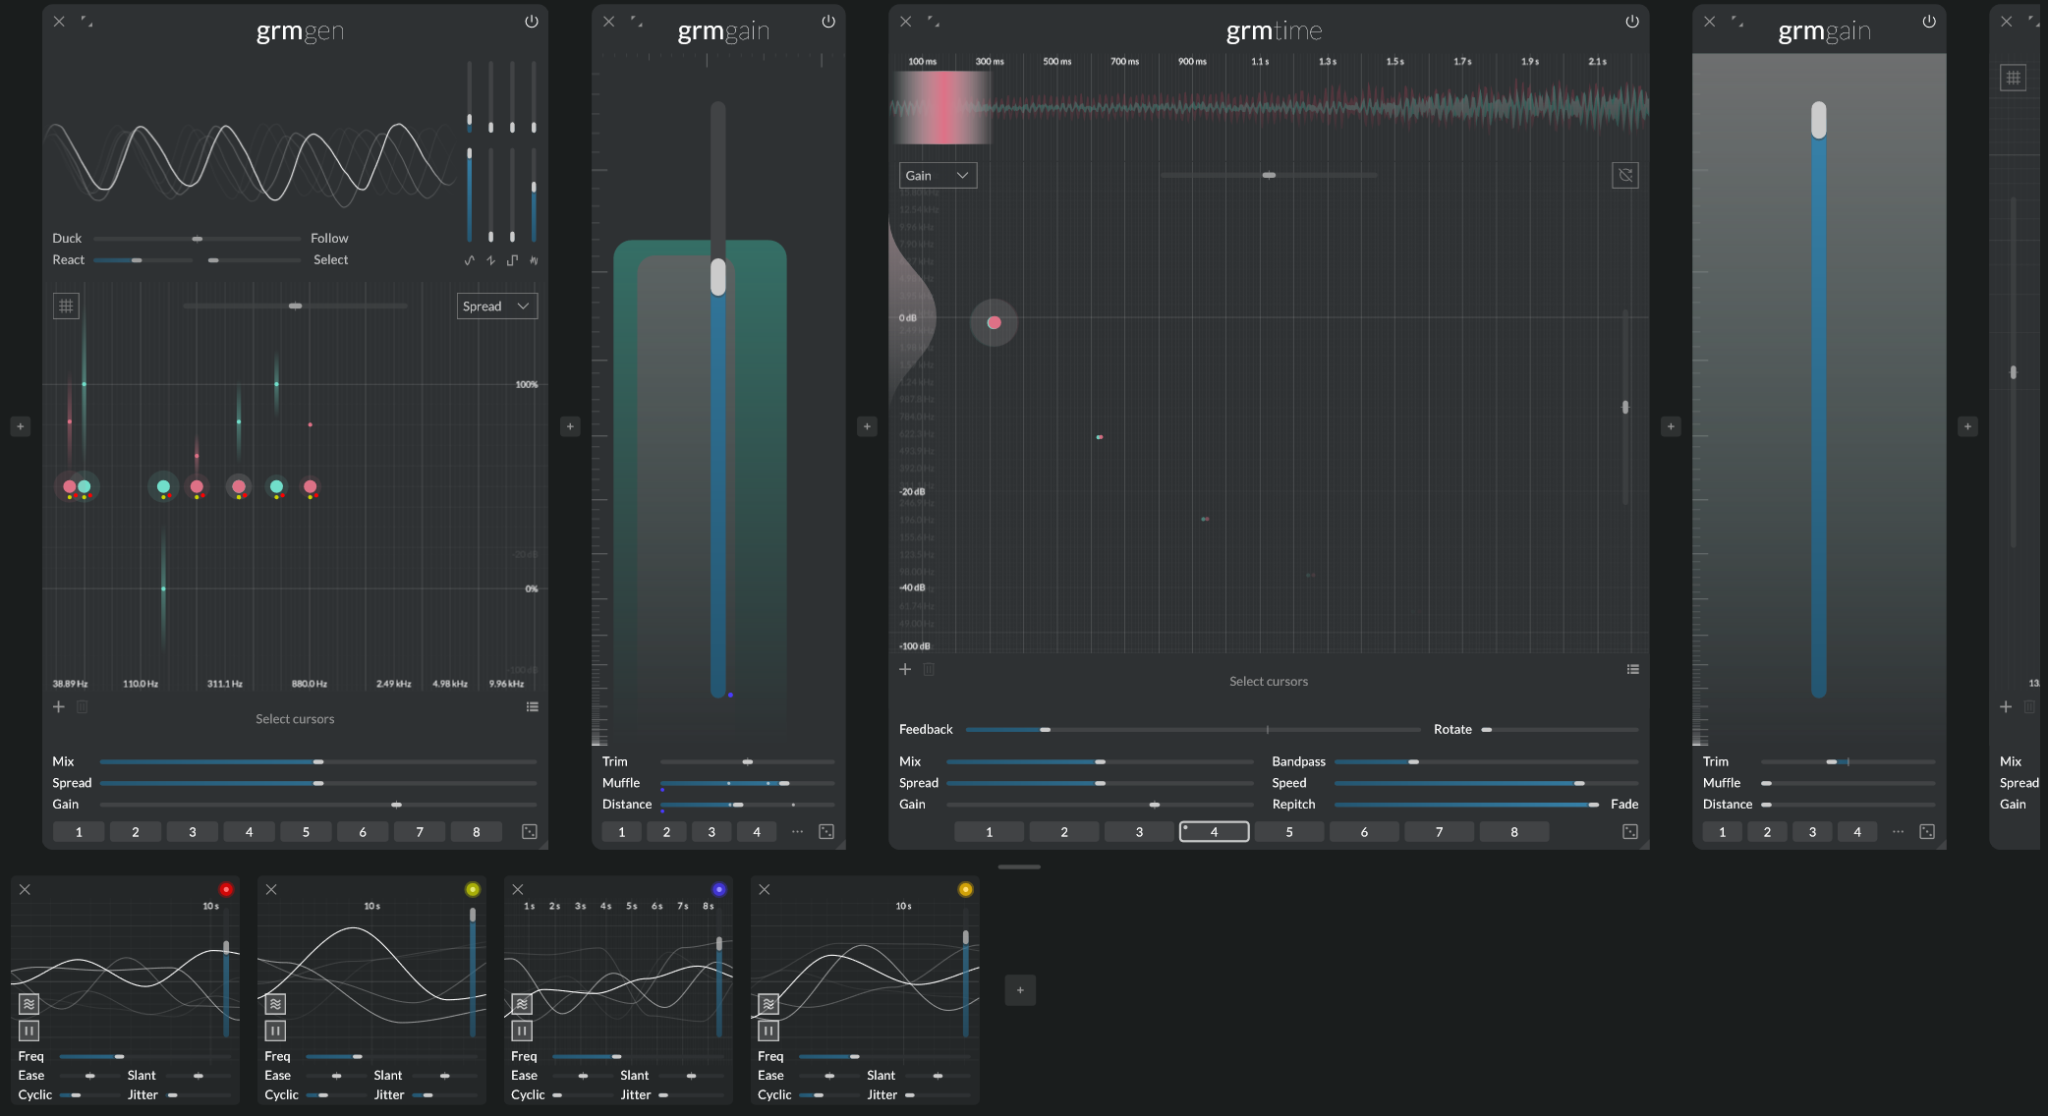The width and height of the screenshot is (2048, 1116).
Task: Expand the grmgen module view icon
Action: 87,21
